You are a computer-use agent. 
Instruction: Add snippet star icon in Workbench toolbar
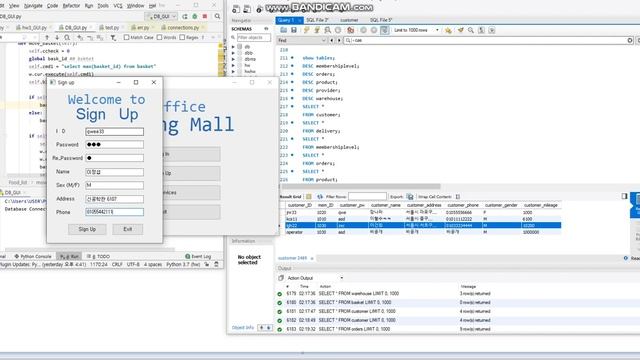[448, 30]
